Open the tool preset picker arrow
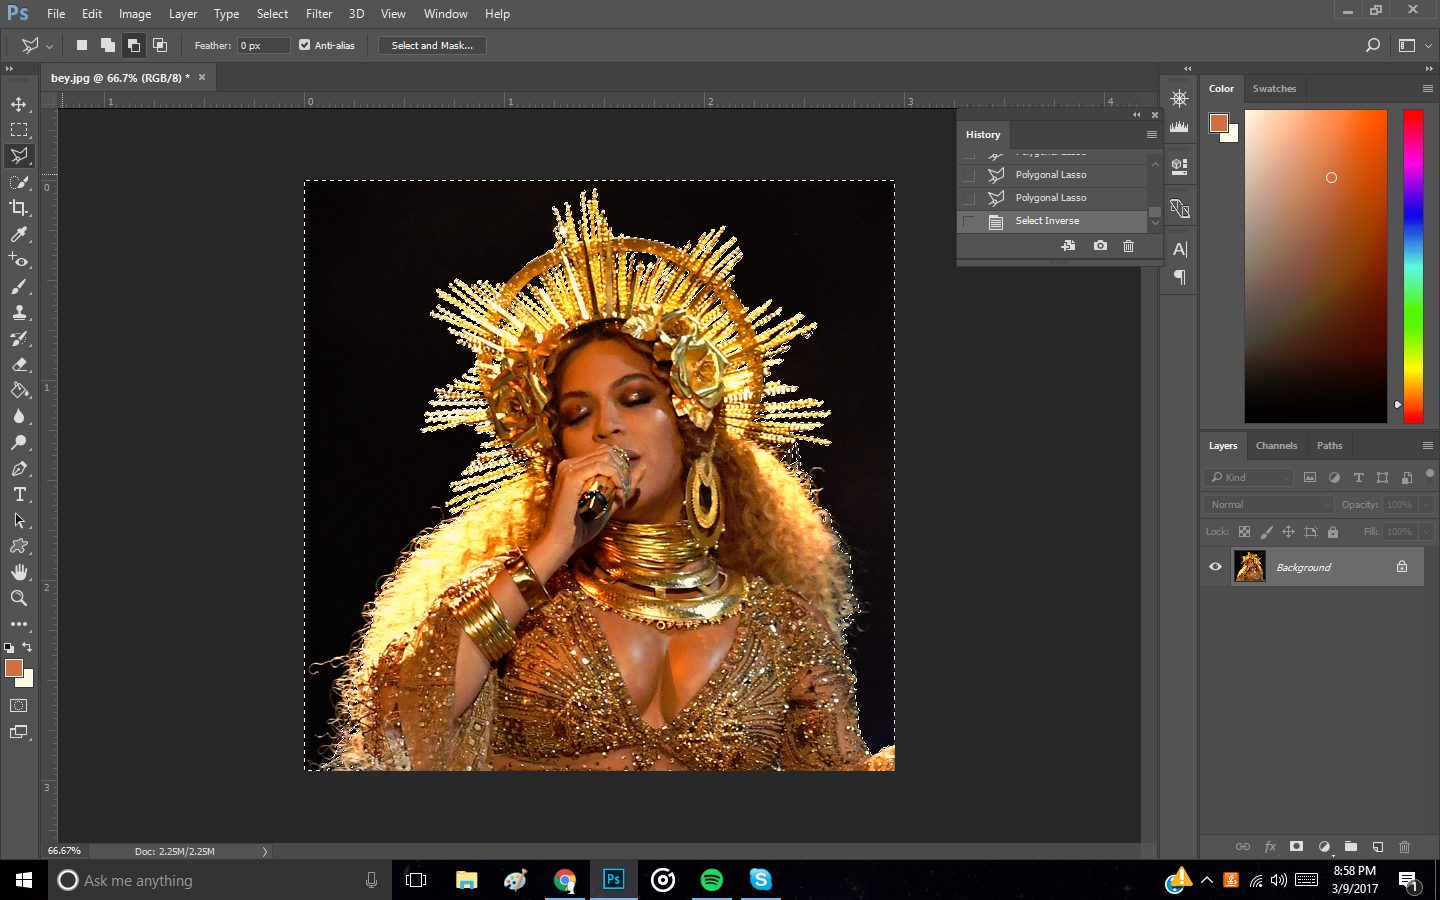1440x900 pixels. click(x=49, y=46)
